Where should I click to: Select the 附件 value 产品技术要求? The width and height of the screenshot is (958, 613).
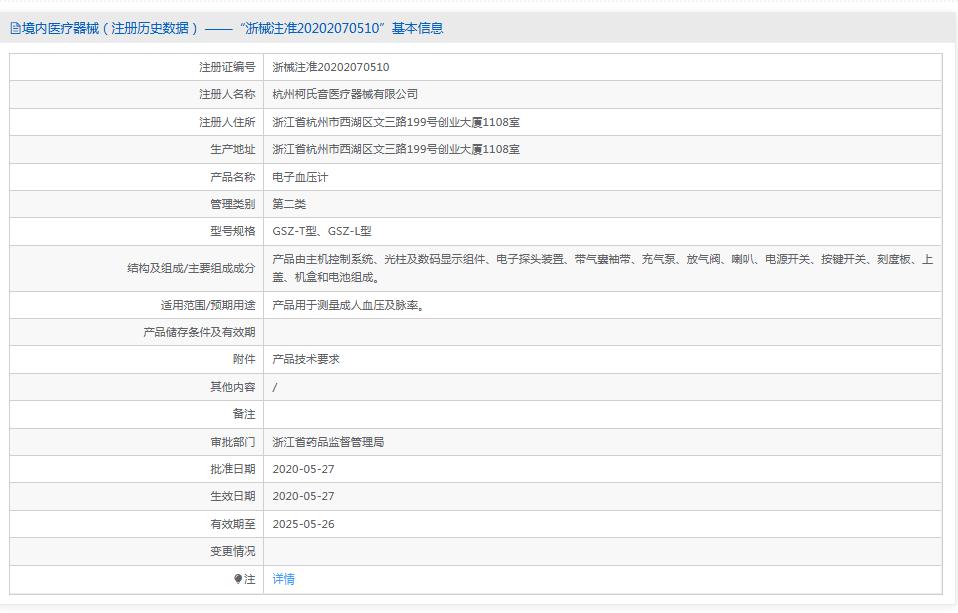303,358
